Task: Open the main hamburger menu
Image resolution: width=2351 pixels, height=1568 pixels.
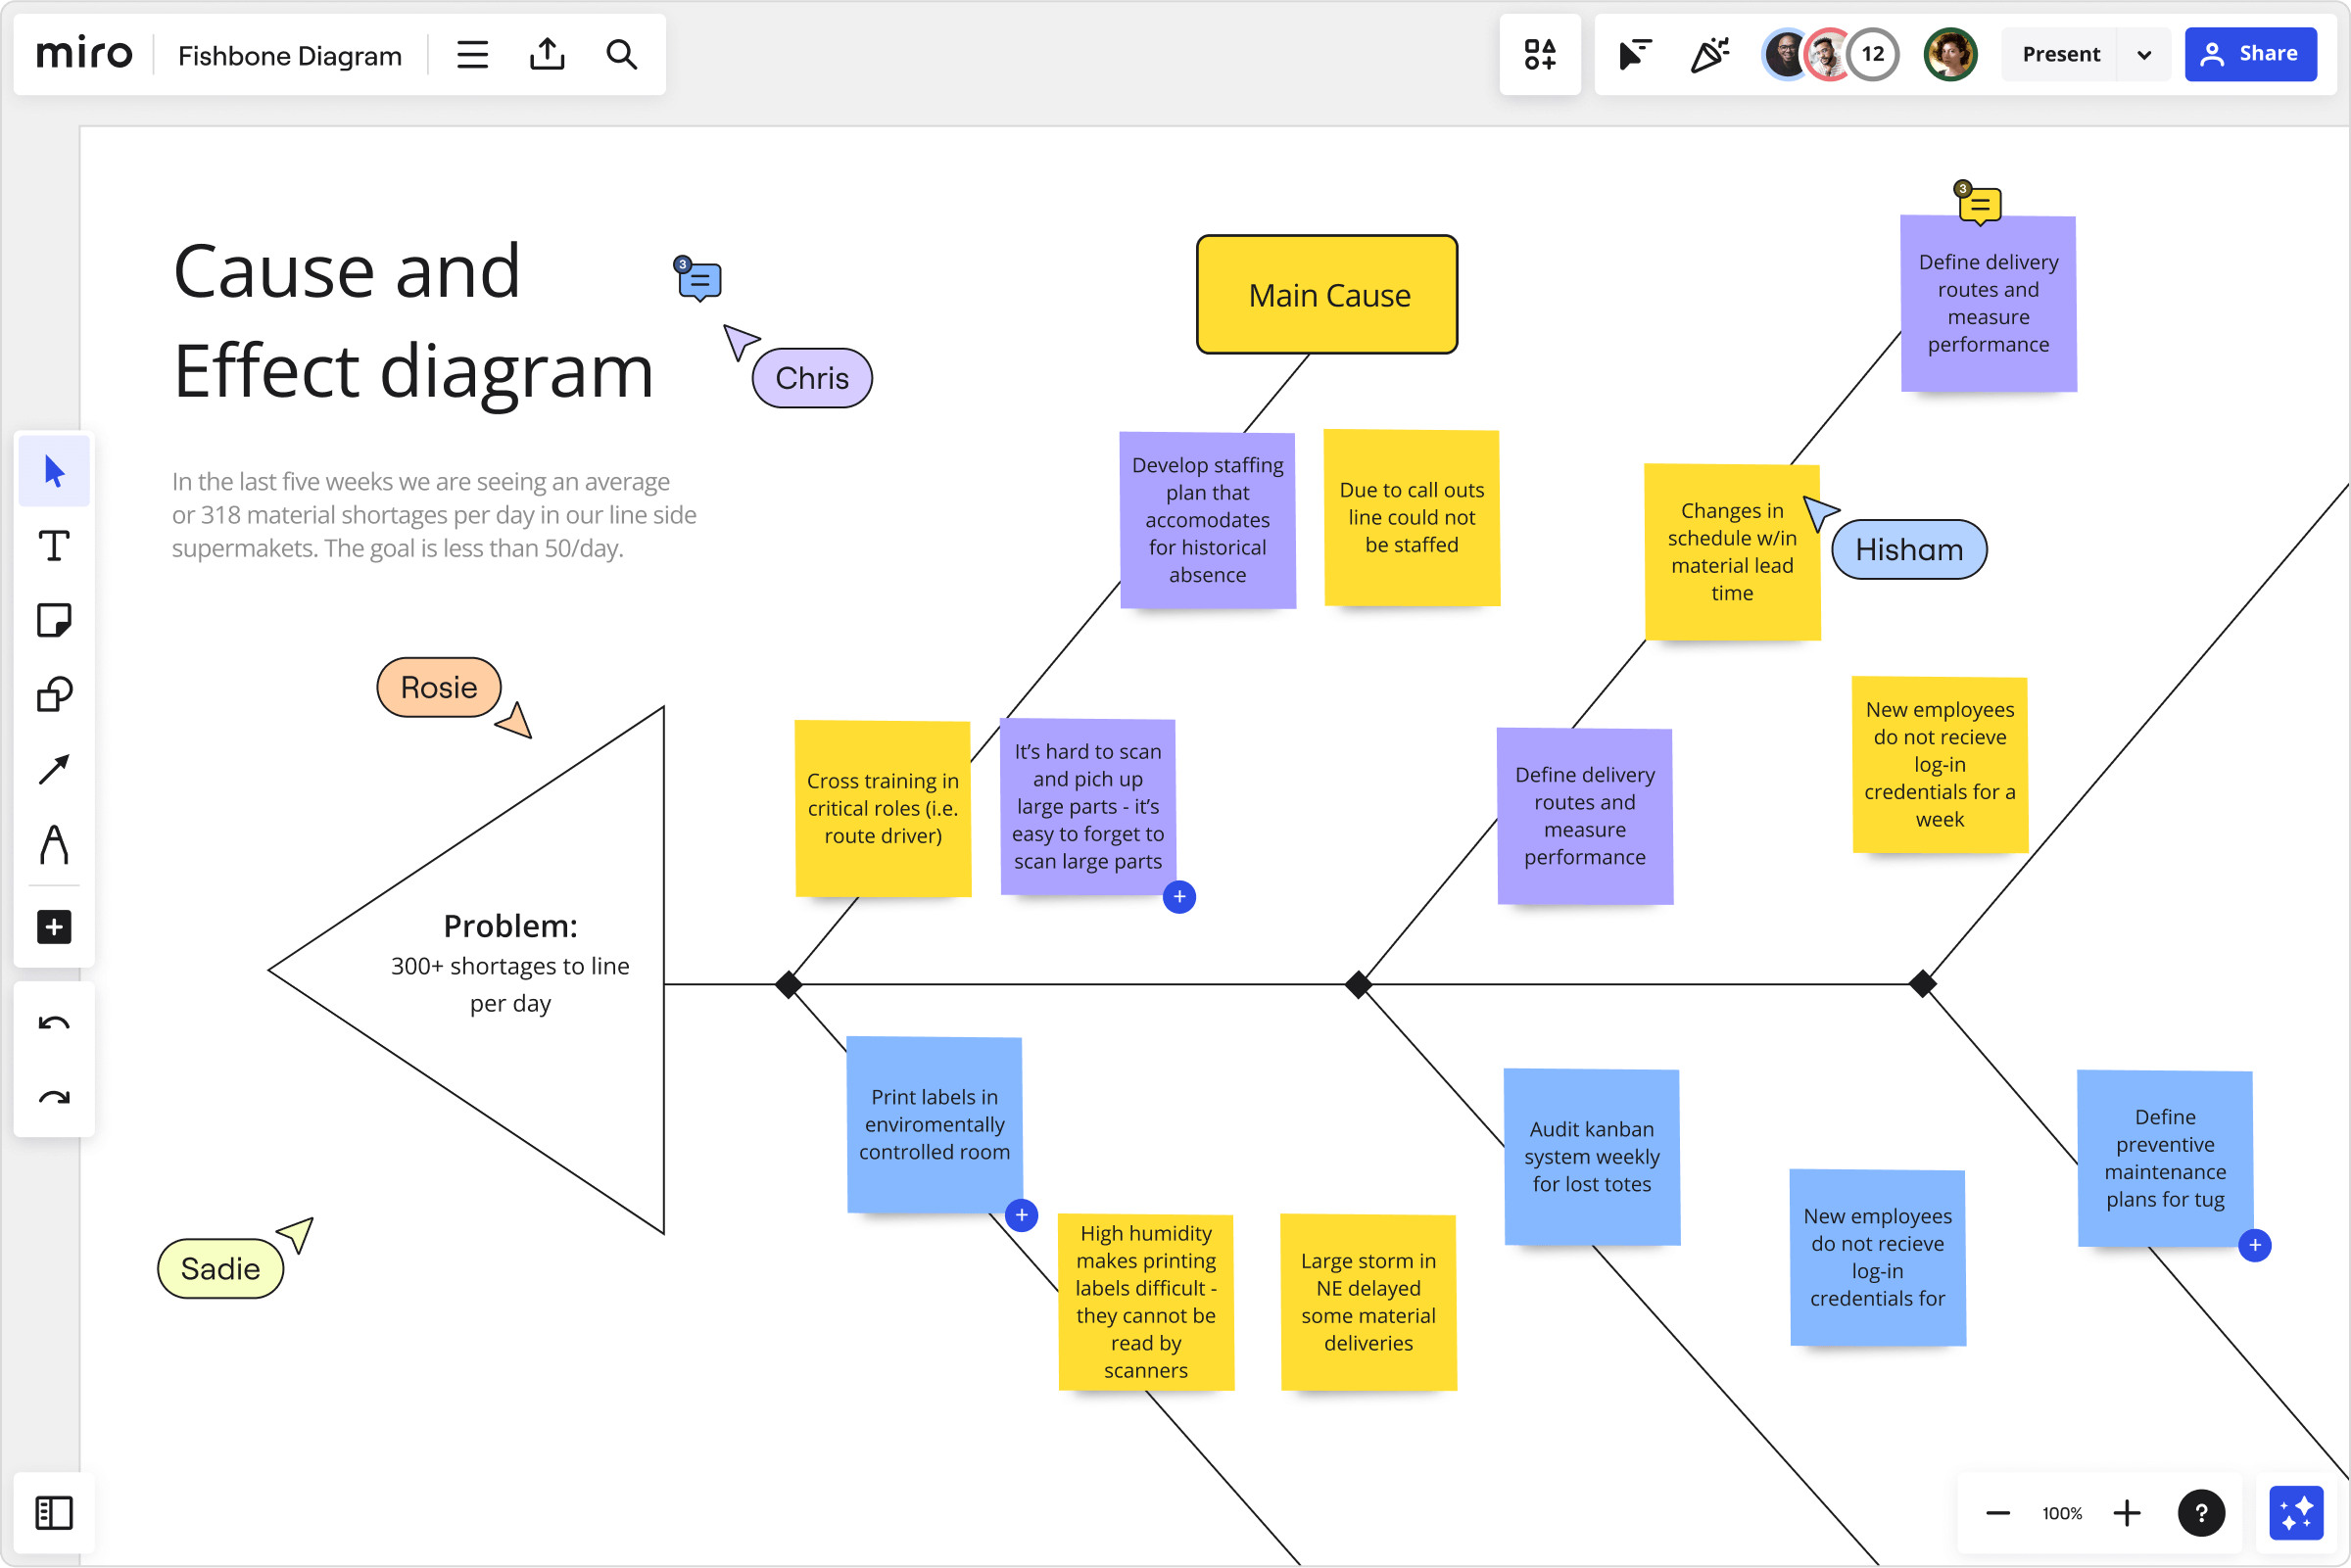Action: [x=472, y=54]
